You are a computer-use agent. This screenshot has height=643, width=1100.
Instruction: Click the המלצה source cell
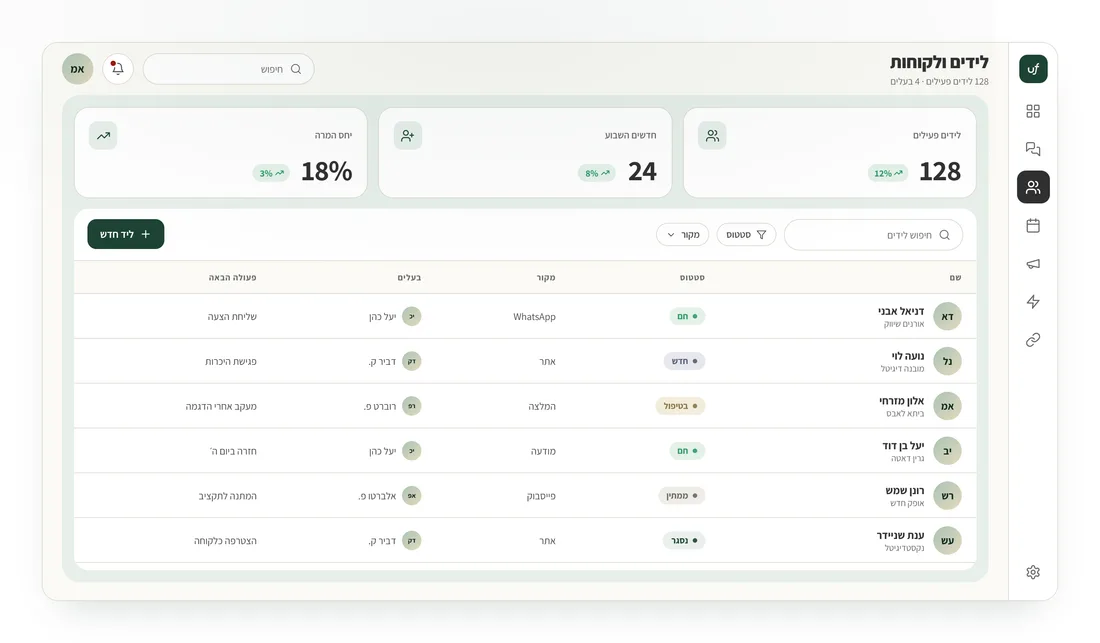542,407
